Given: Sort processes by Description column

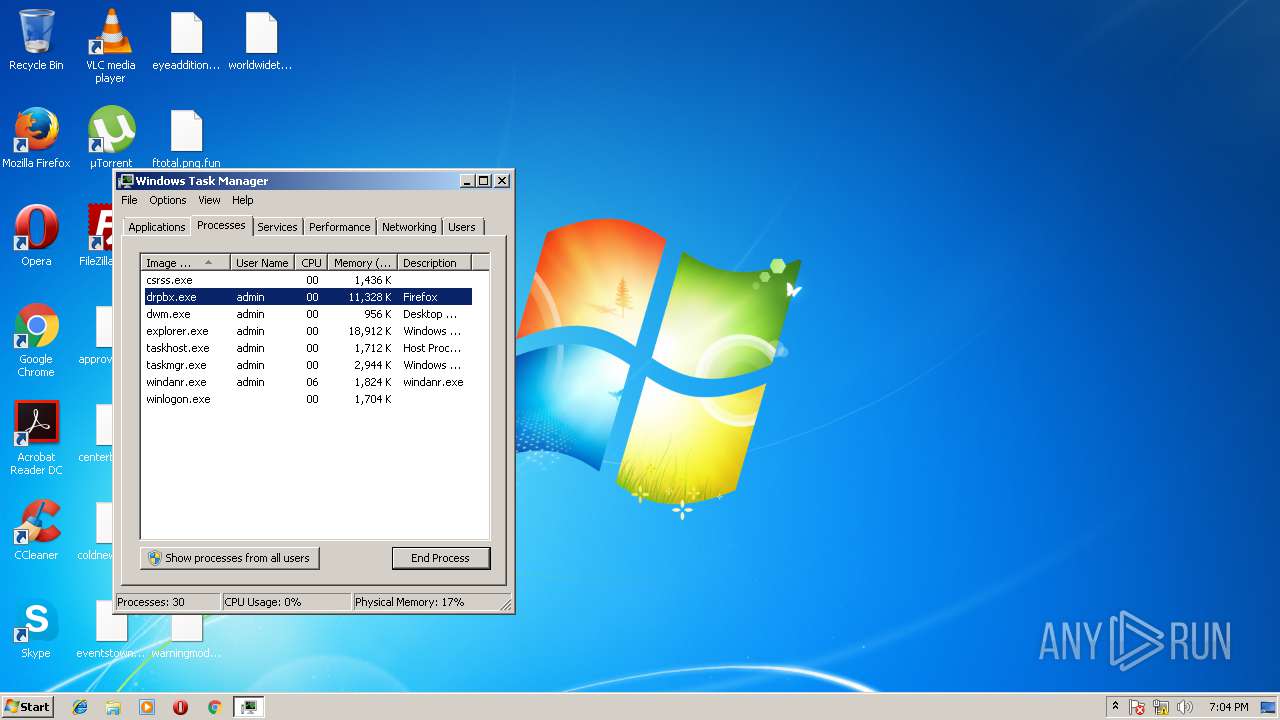Looking at the screenshot, I should coord(434,263).
